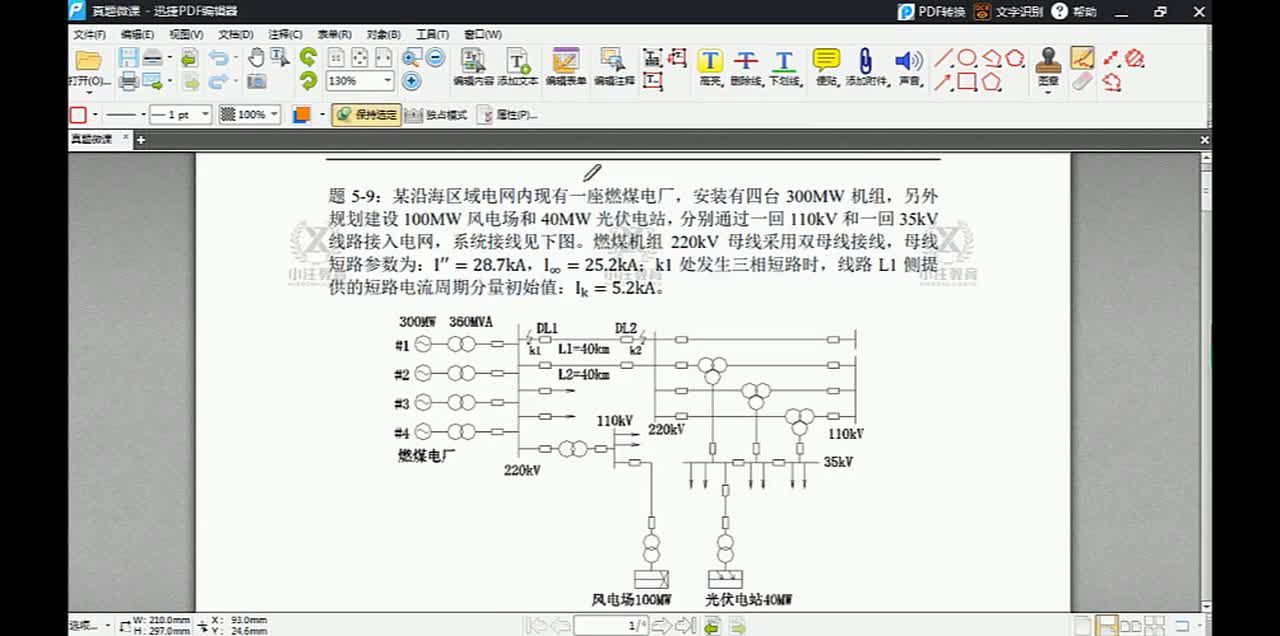Select the Hand pan tool
The height and width of the screenshot is (636, 1280).
click(x=256, y=57)
